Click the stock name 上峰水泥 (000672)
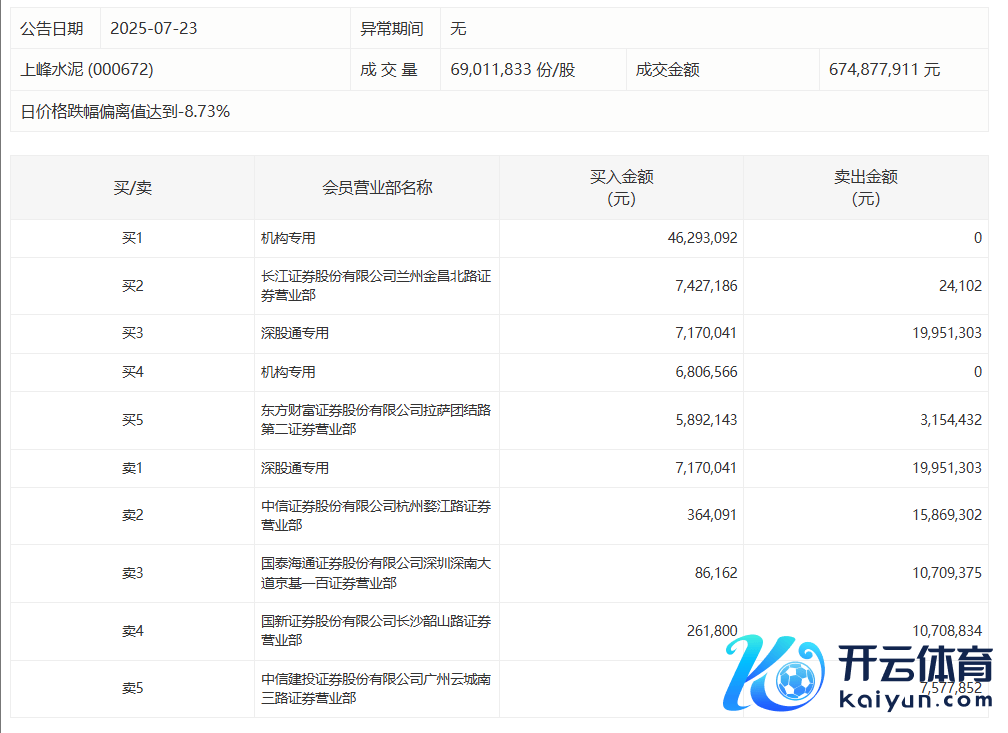This screenshot has width=1008, height=733. click(x=87, y=70)
